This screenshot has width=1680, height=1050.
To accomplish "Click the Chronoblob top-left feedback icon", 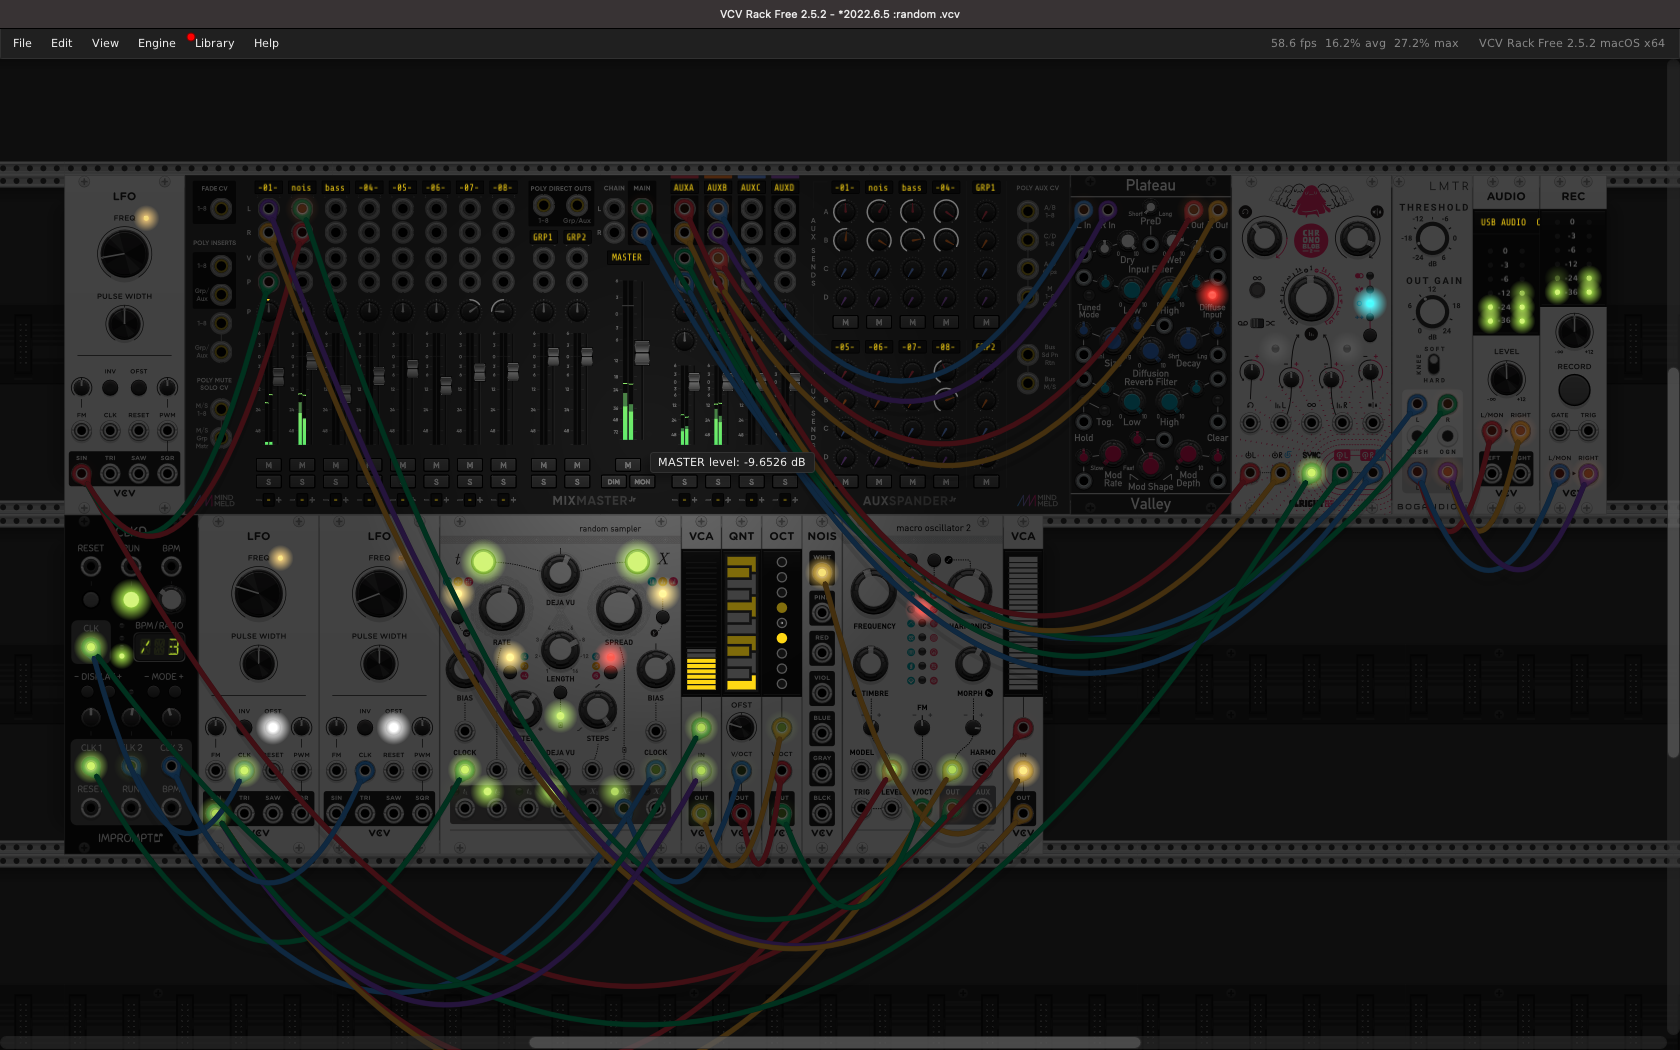I will [x=1245, y=212].
